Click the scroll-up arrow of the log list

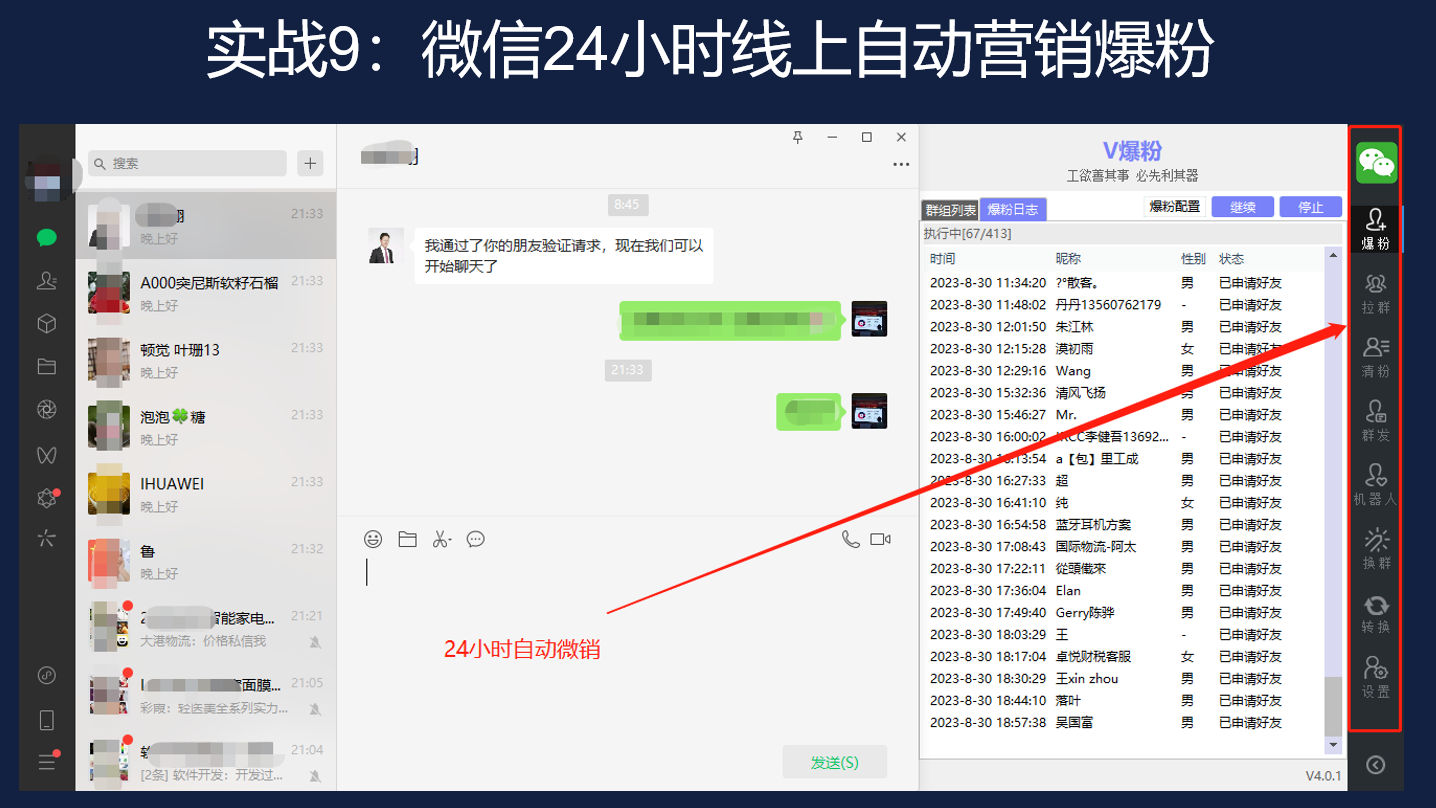tap(1333, 256)
